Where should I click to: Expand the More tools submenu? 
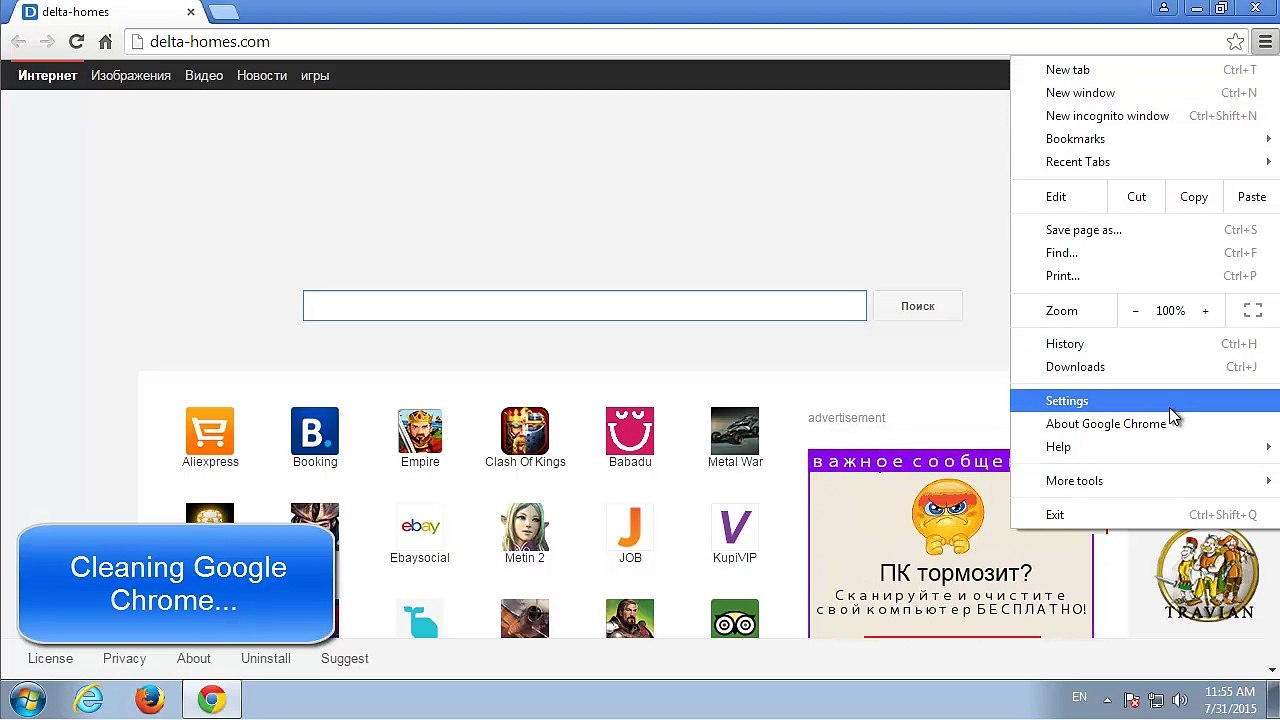[x=1145, y=481]
